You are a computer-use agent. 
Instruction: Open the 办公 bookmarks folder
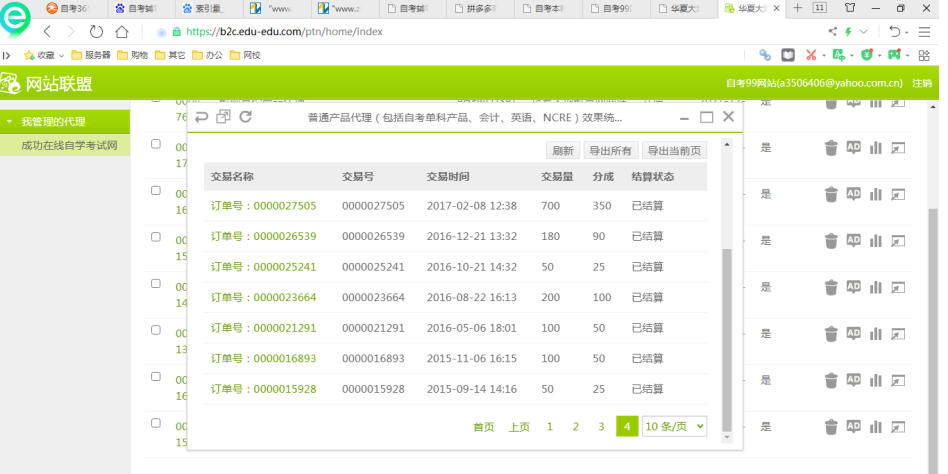tap(207, 55)
